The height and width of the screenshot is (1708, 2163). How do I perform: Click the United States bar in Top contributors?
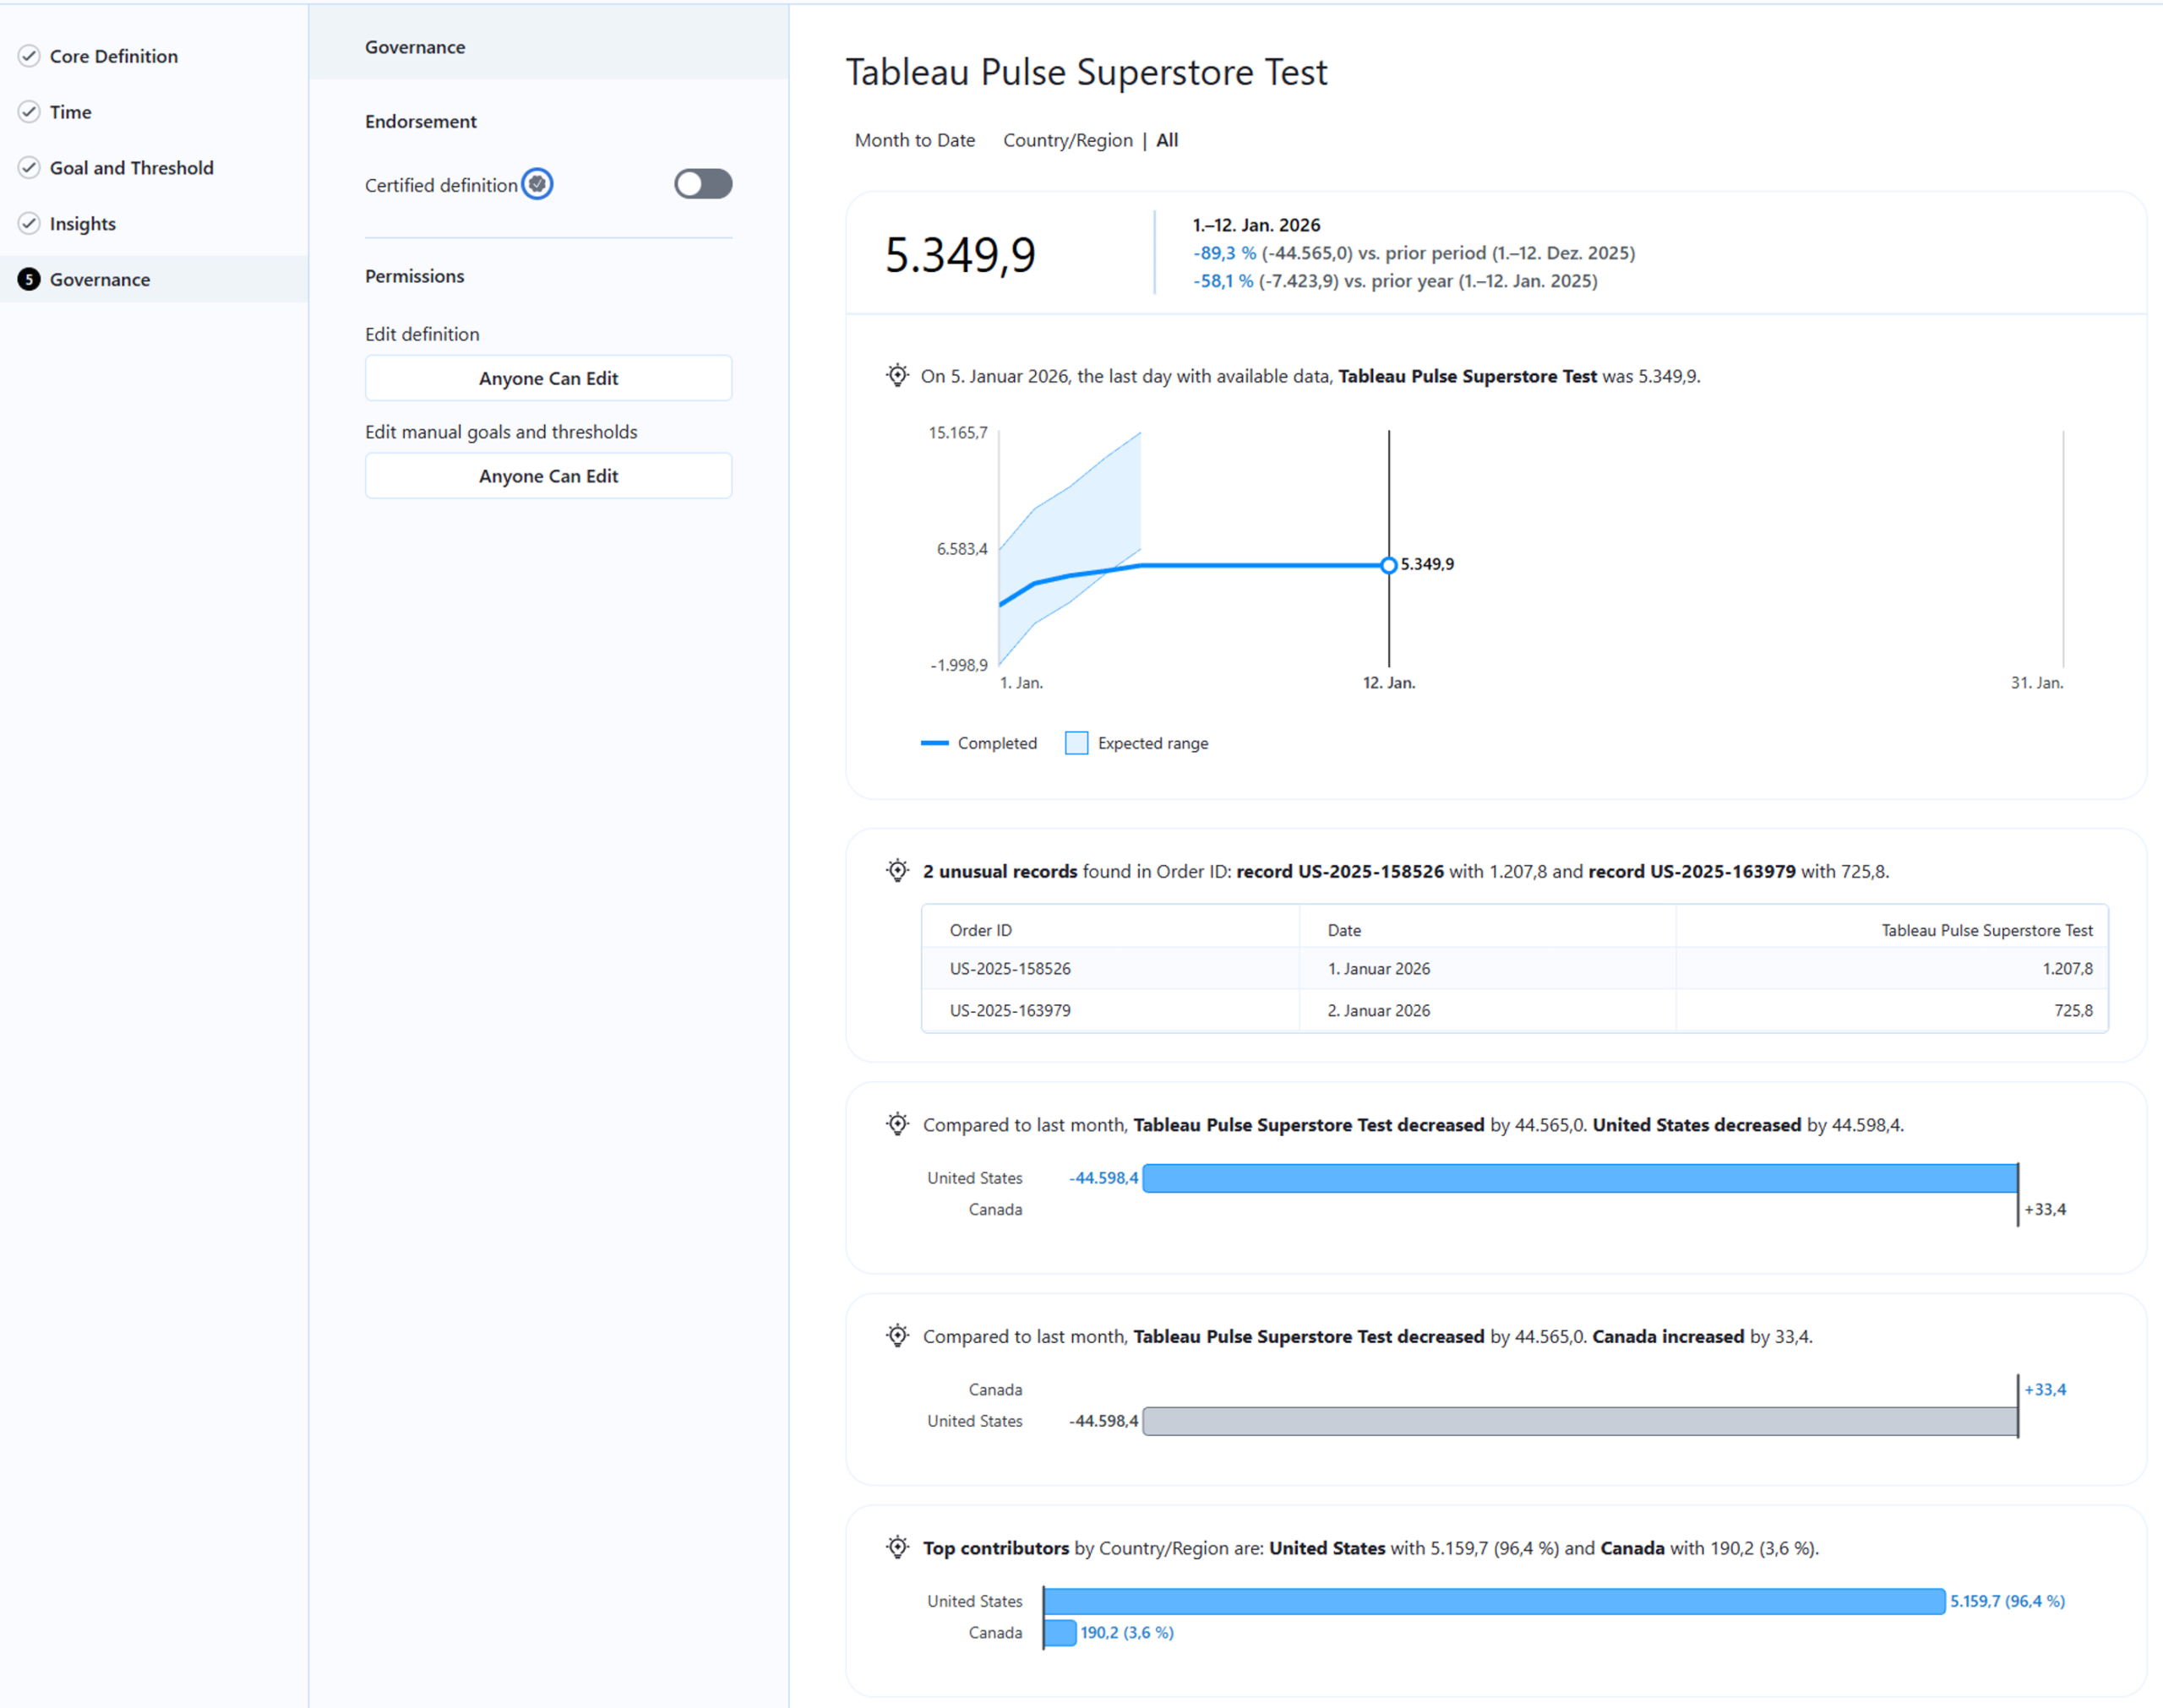[x=1493, y=1601]
